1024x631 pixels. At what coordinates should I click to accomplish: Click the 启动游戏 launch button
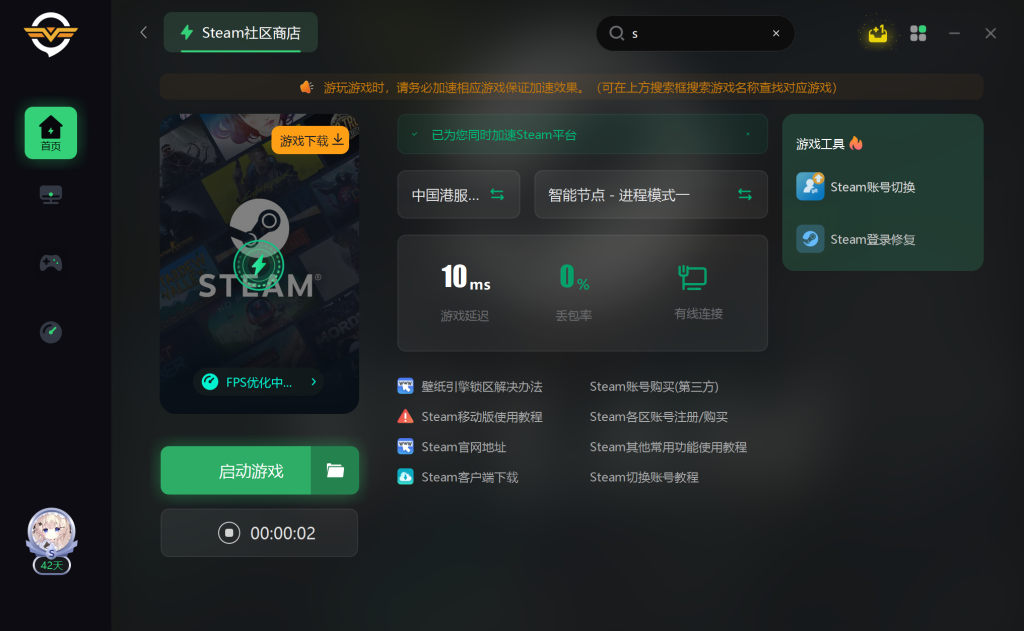pyautogui.click(x=236, y=471)
